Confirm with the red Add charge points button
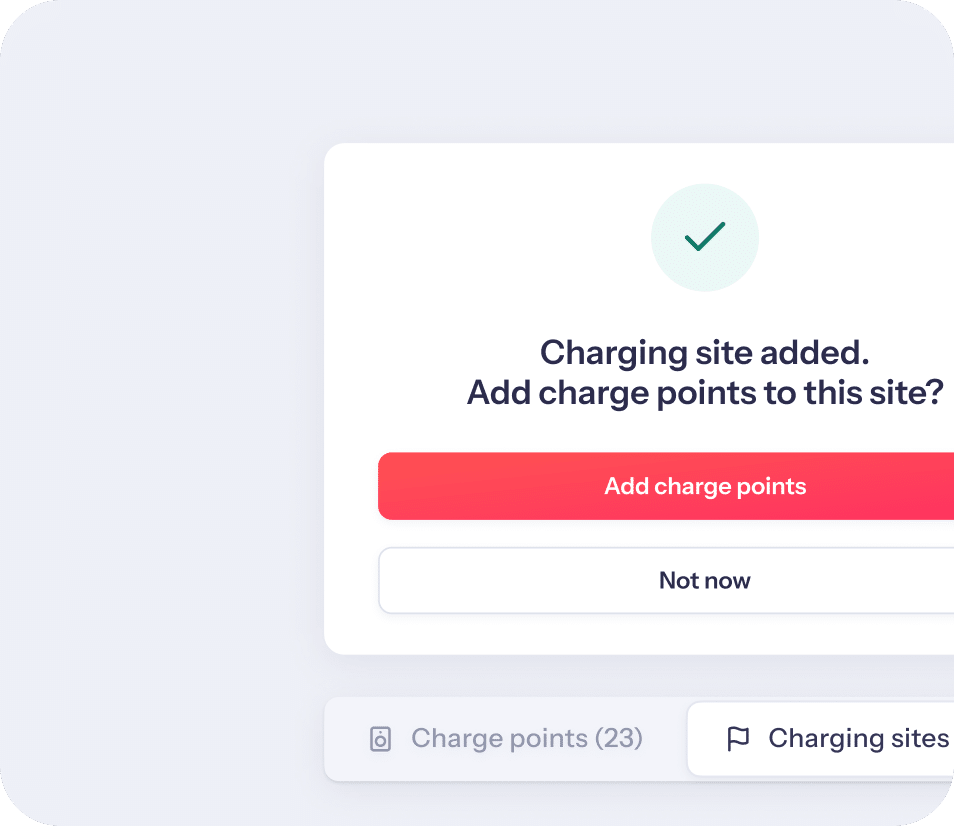 (666, 486)
